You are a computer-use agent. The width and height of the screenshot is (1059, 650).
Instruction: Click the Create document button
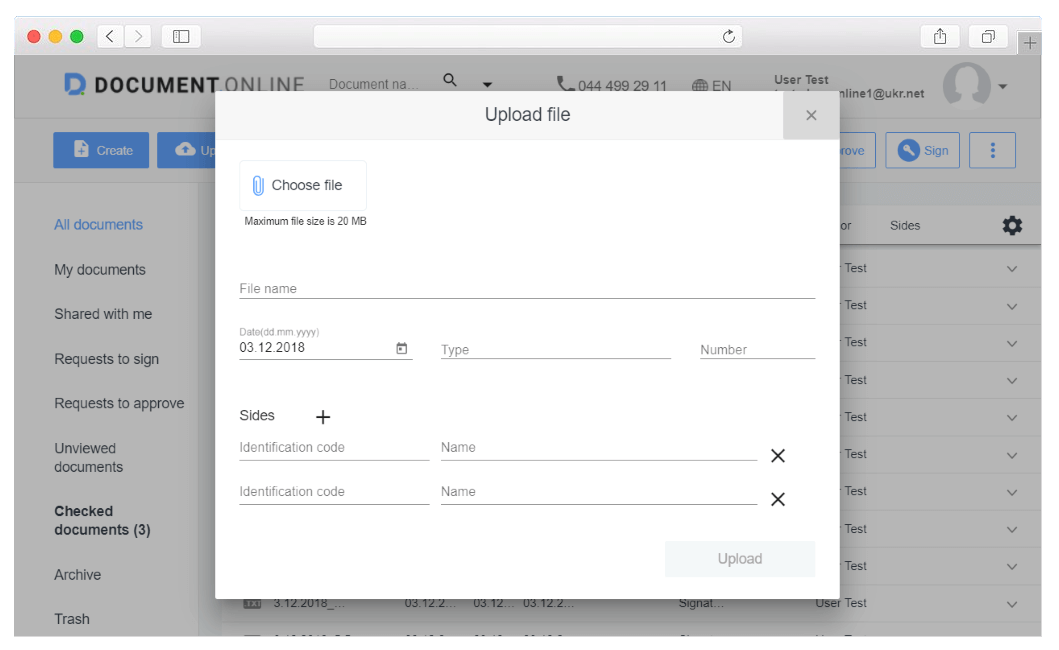pyautogui.click(x=101, y=150)
